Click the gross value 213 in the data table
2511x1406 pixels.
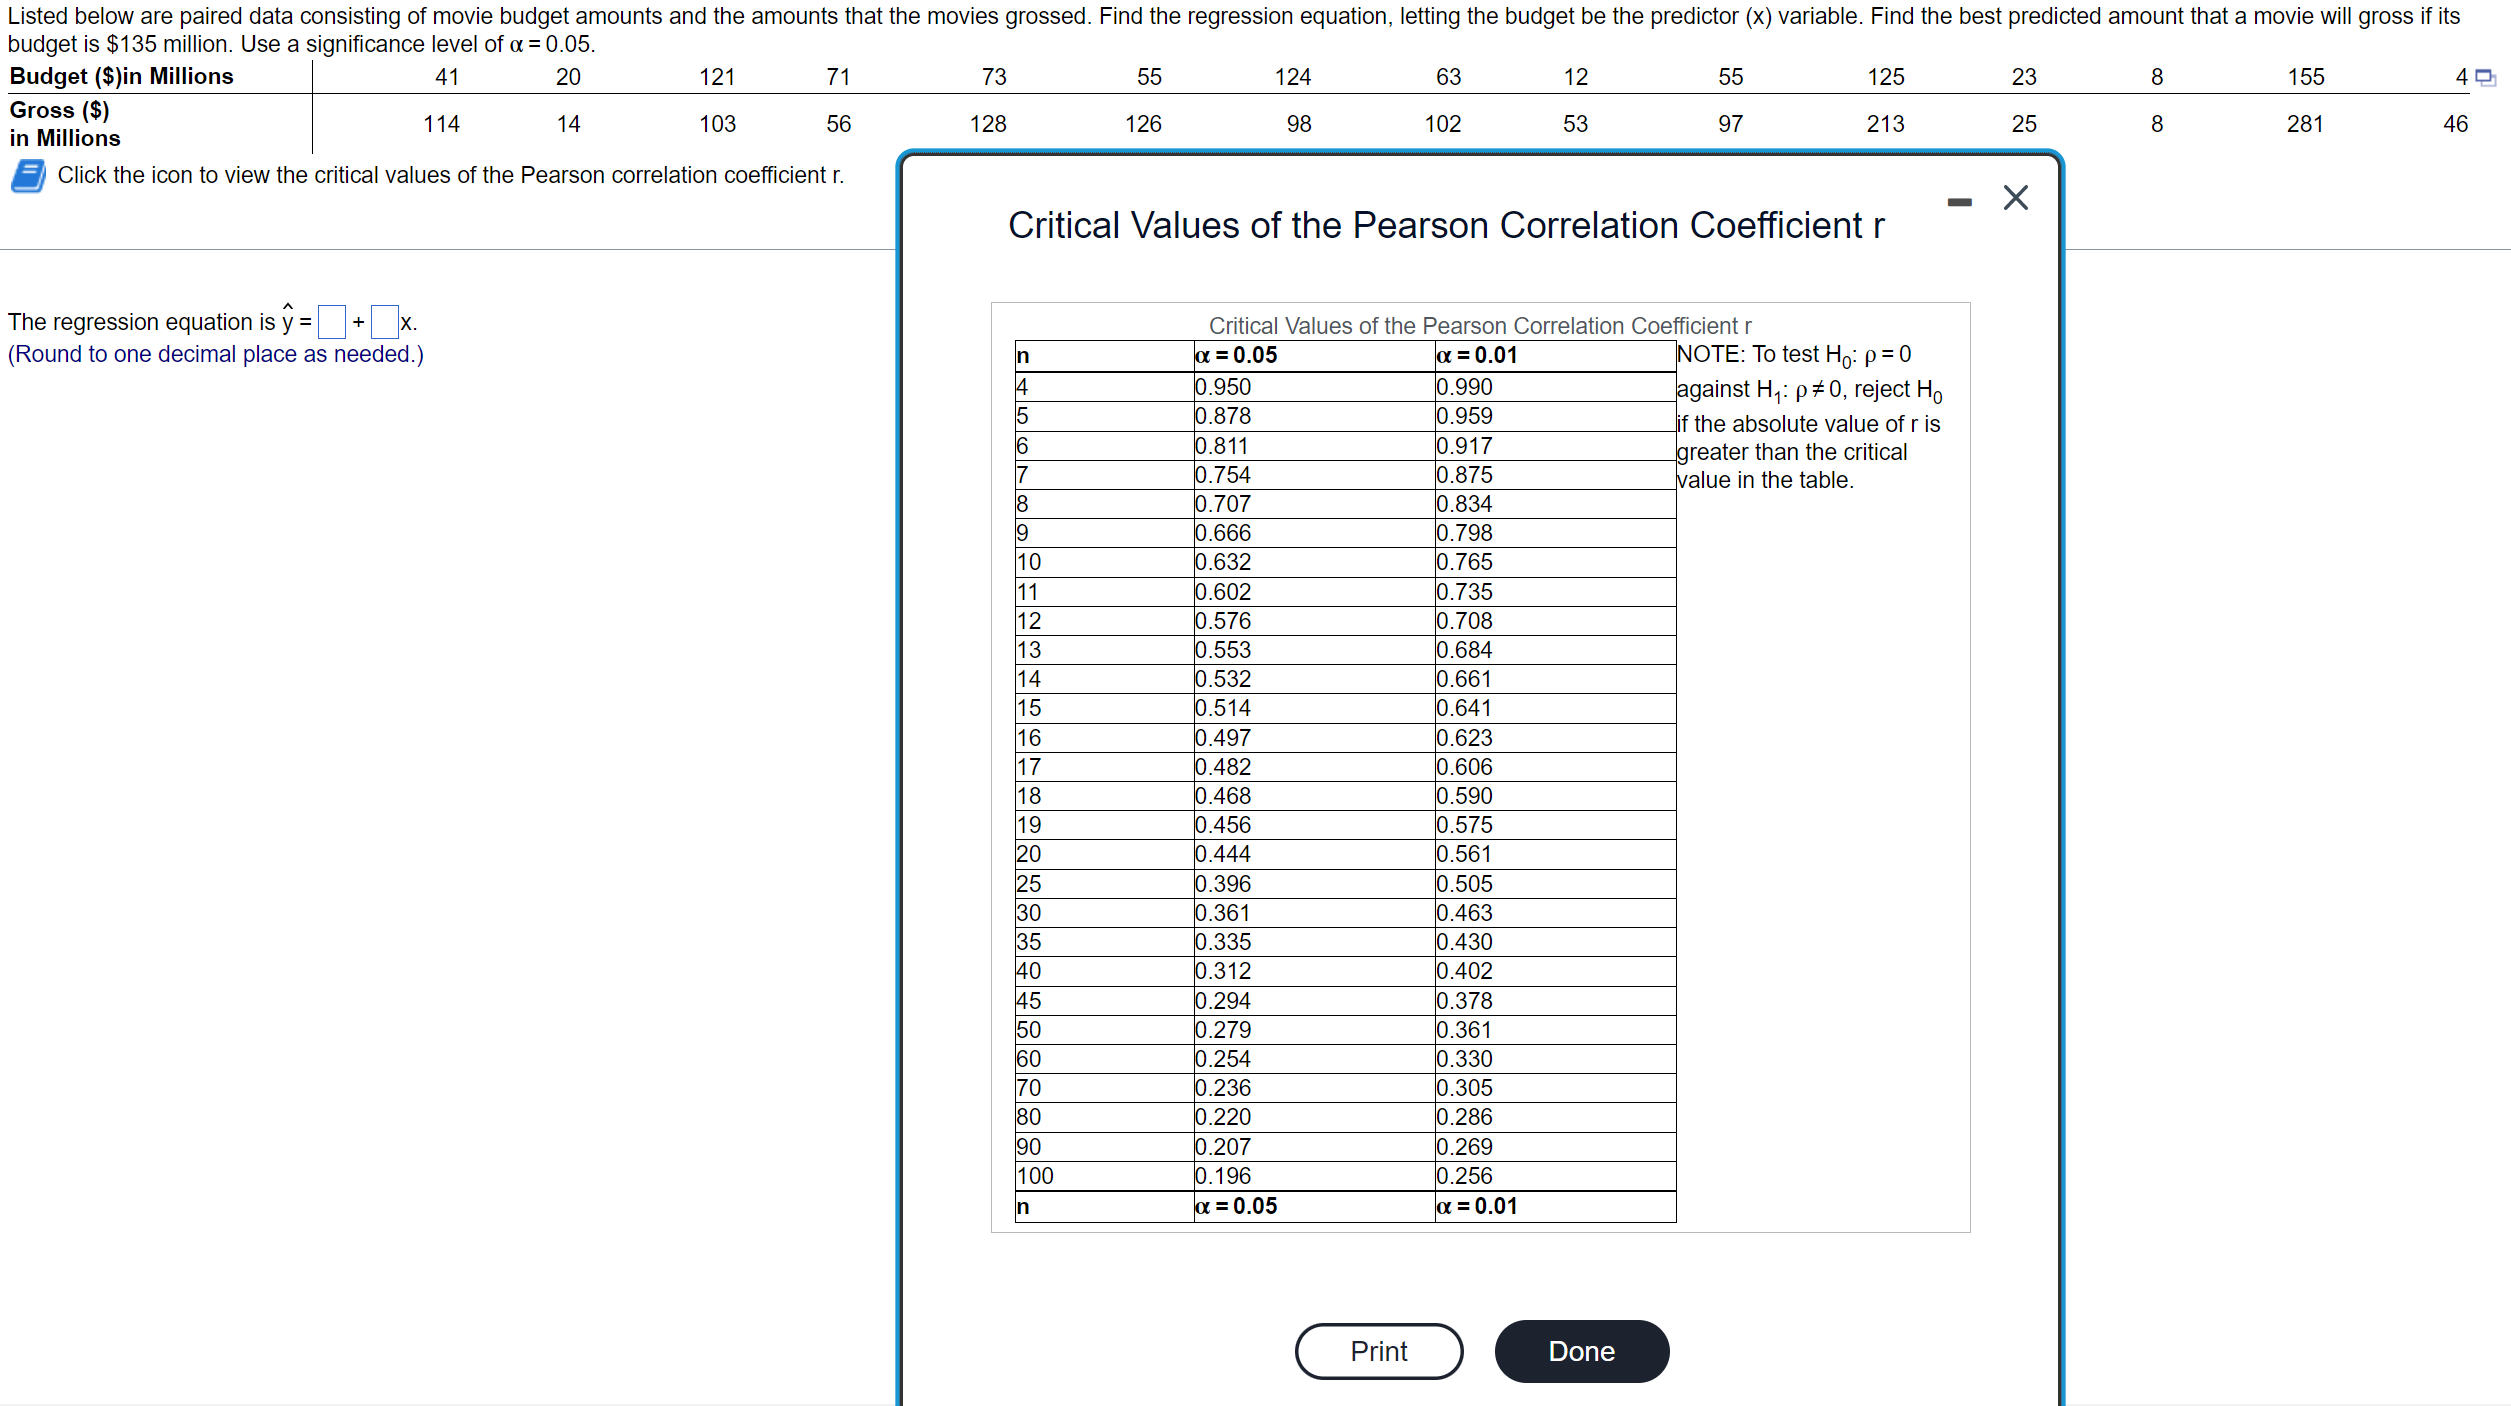click(x=1885, y=124)
